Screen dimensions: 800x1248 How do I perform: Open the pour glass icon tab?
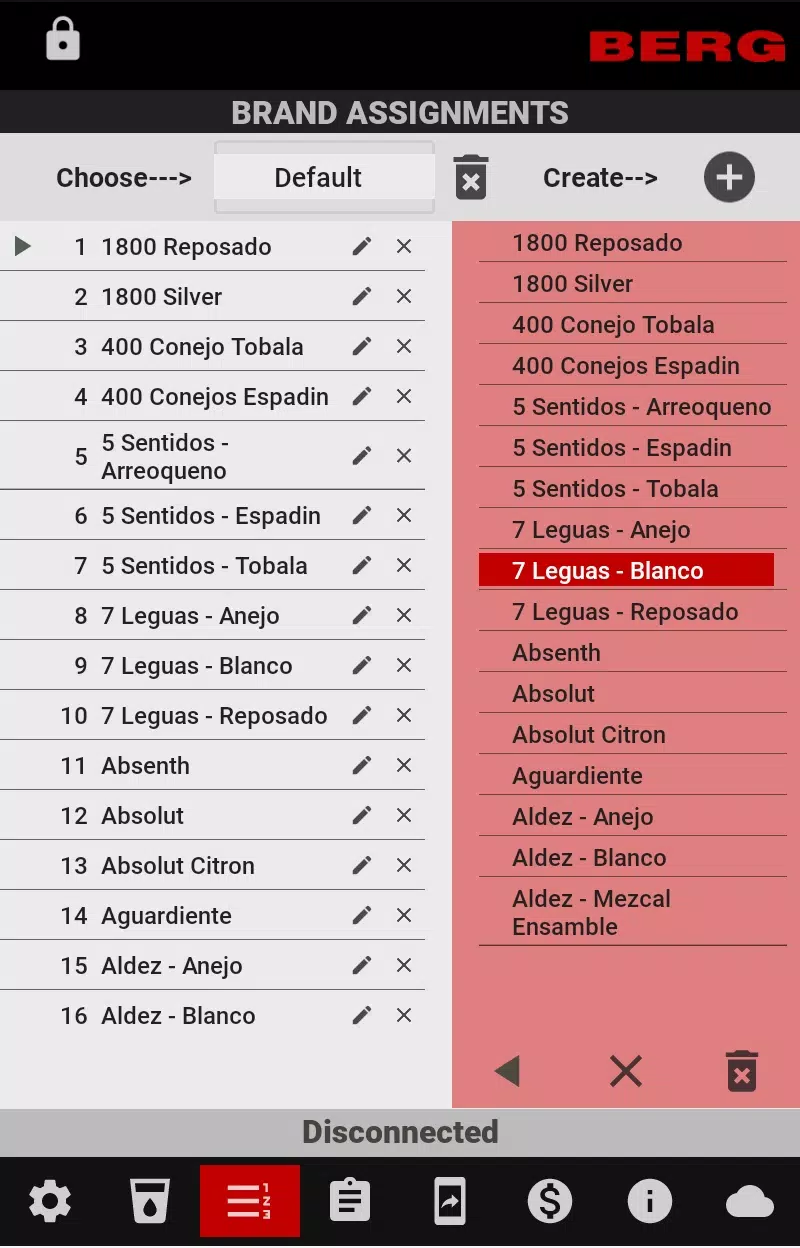click(x=150, y=1201)
